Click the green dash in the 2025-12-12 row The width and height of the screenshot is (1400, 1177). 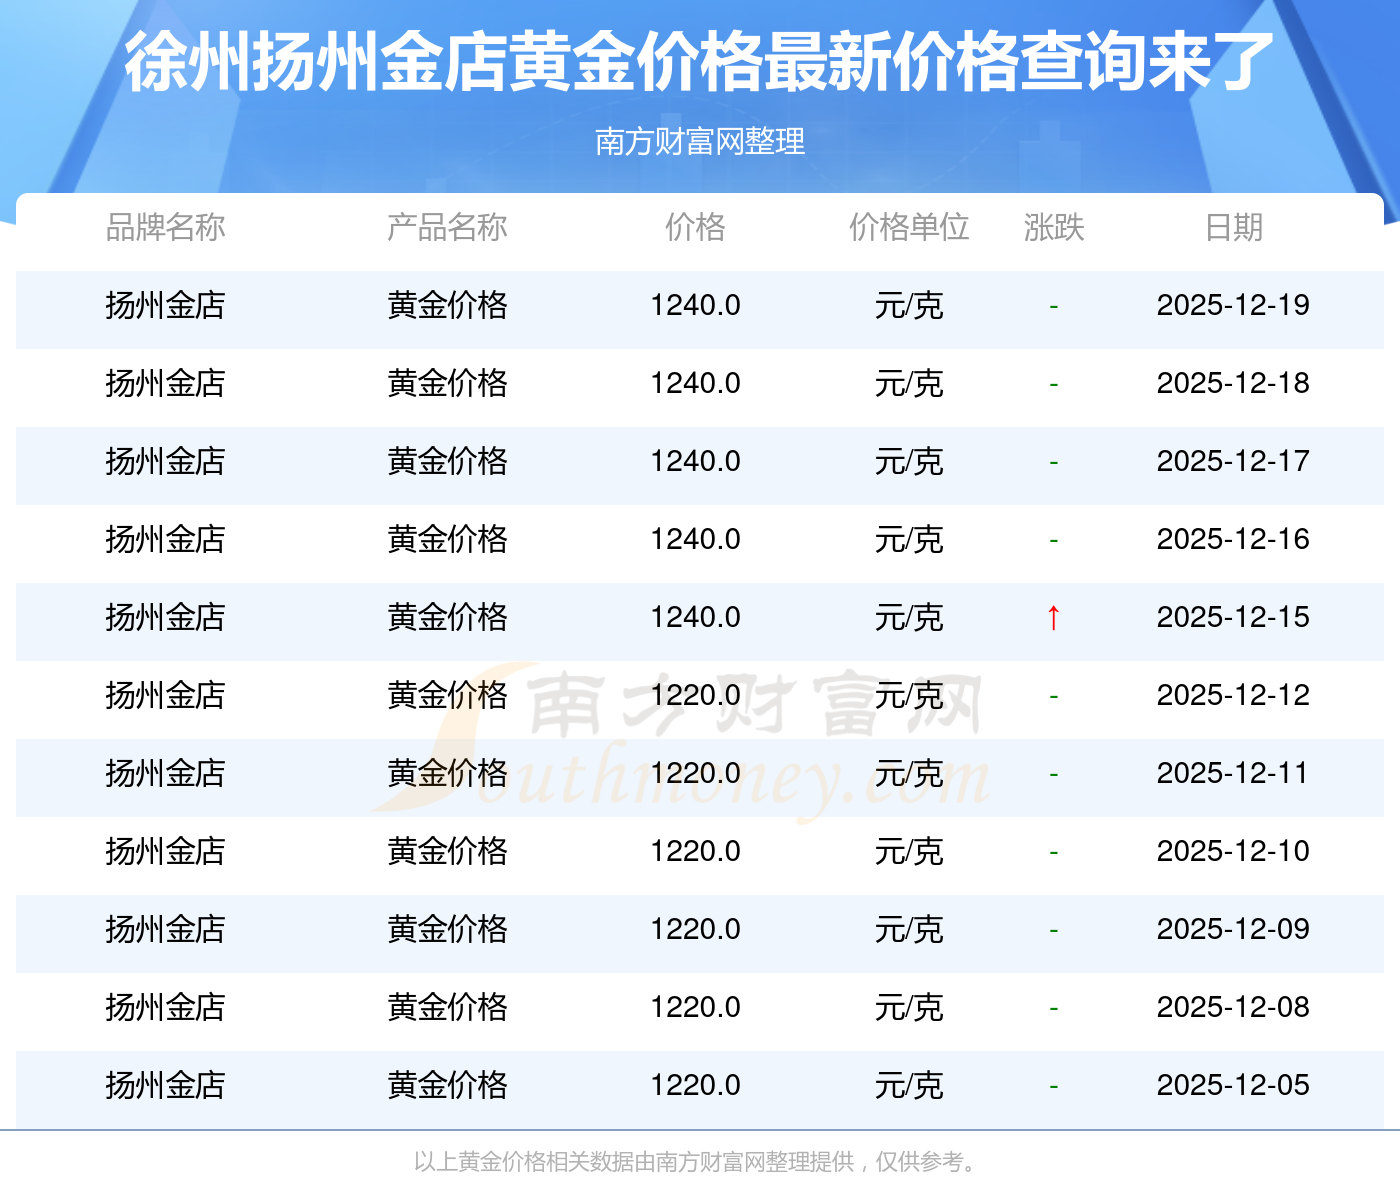tap(1053, 696)
